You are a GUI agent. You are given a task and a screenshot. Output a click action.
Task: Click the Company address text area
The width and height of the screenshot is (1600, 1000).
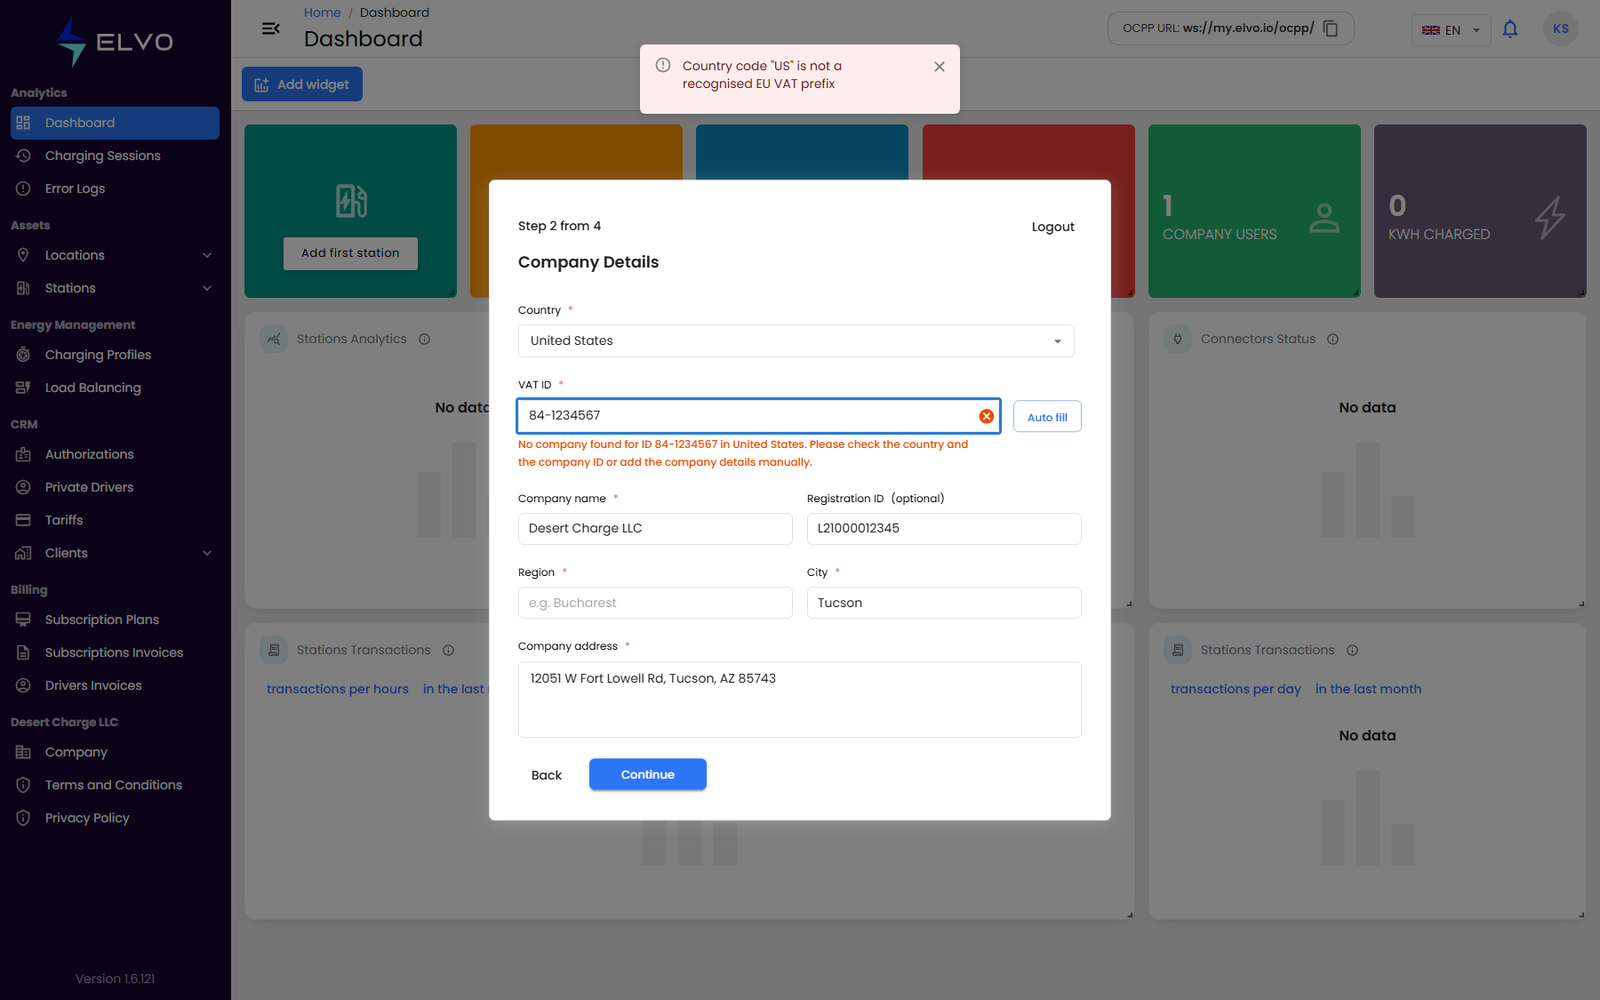coord(800,700)
